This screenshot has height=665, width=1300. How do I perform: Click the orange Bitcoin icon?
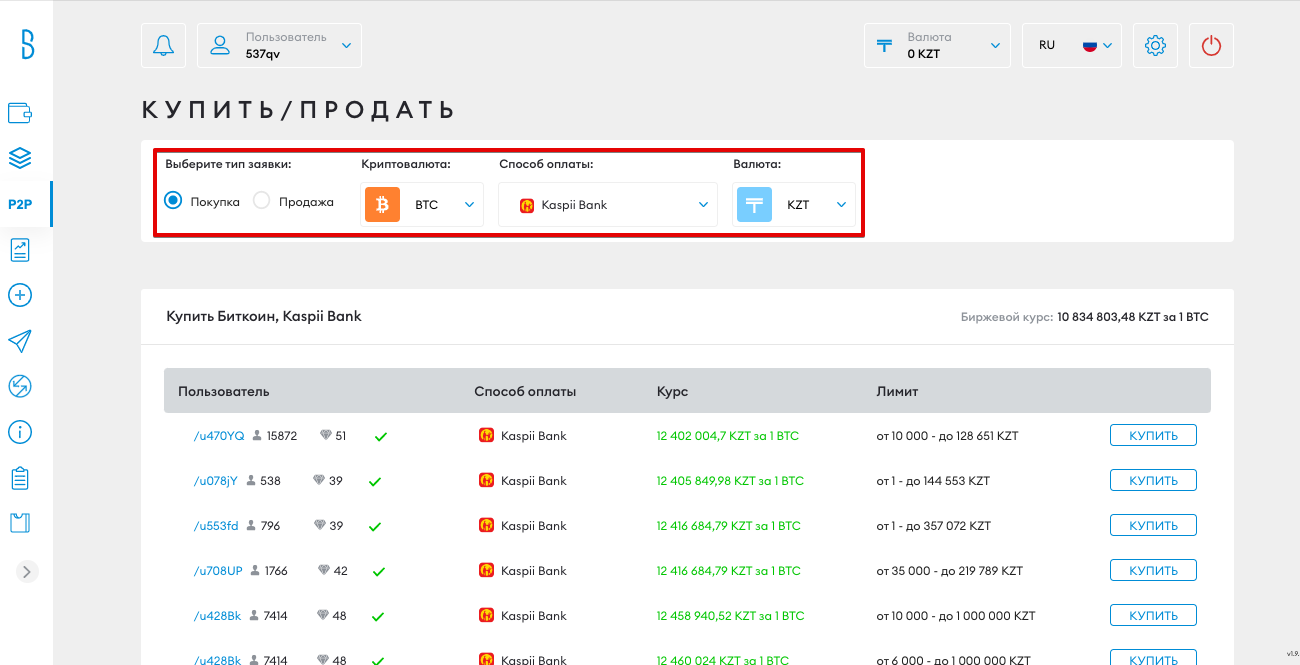pyautogui.click(x=382, y=204)
